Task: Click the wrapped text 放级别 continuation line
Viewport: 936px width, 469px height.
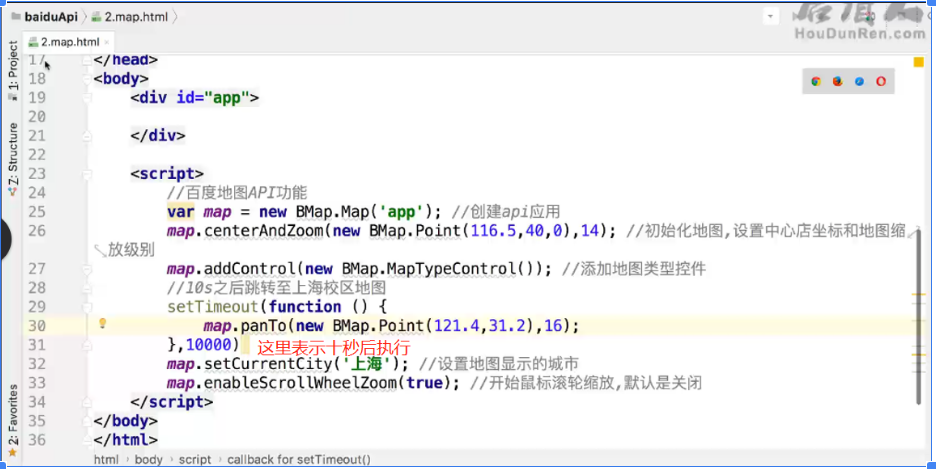Action: pyautogui.click(x=131, y=249)
